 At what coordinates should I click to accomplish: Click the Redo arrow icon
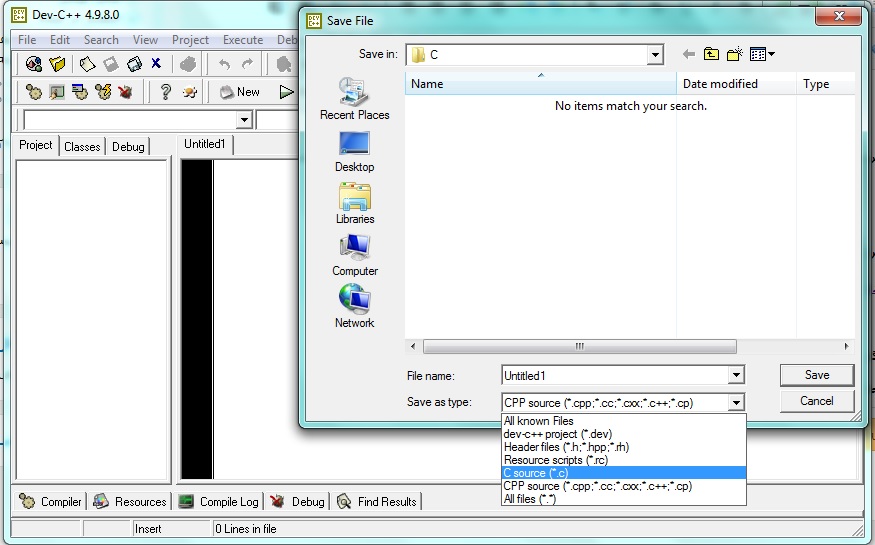click(248, 64)
